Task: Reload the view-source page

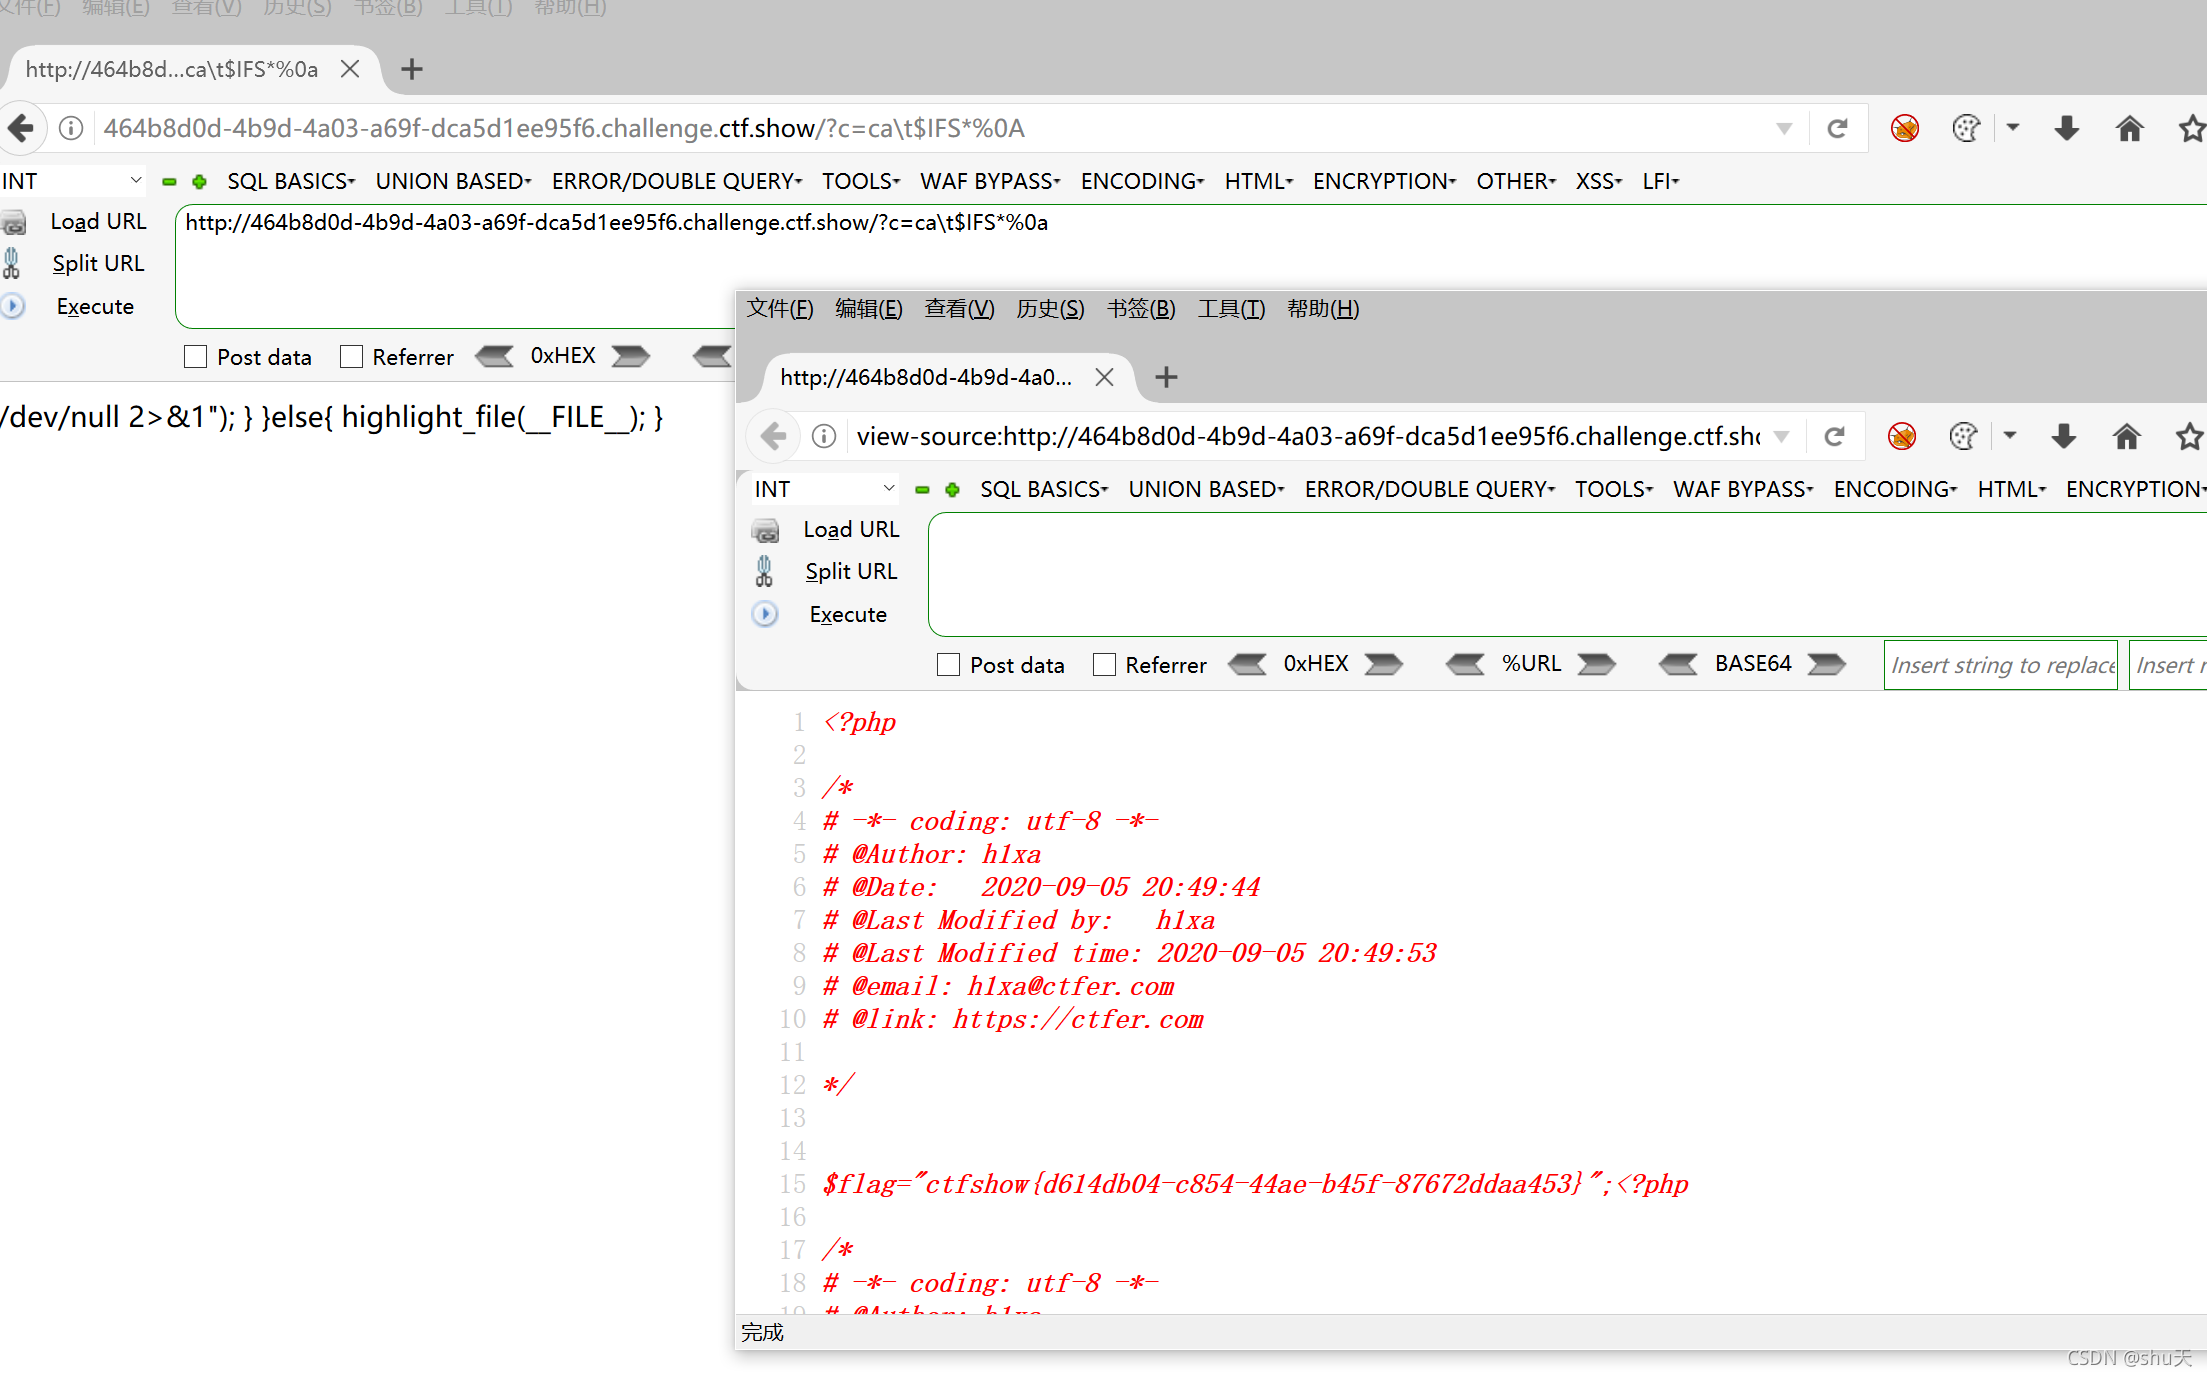Action: coord(1834,436)
